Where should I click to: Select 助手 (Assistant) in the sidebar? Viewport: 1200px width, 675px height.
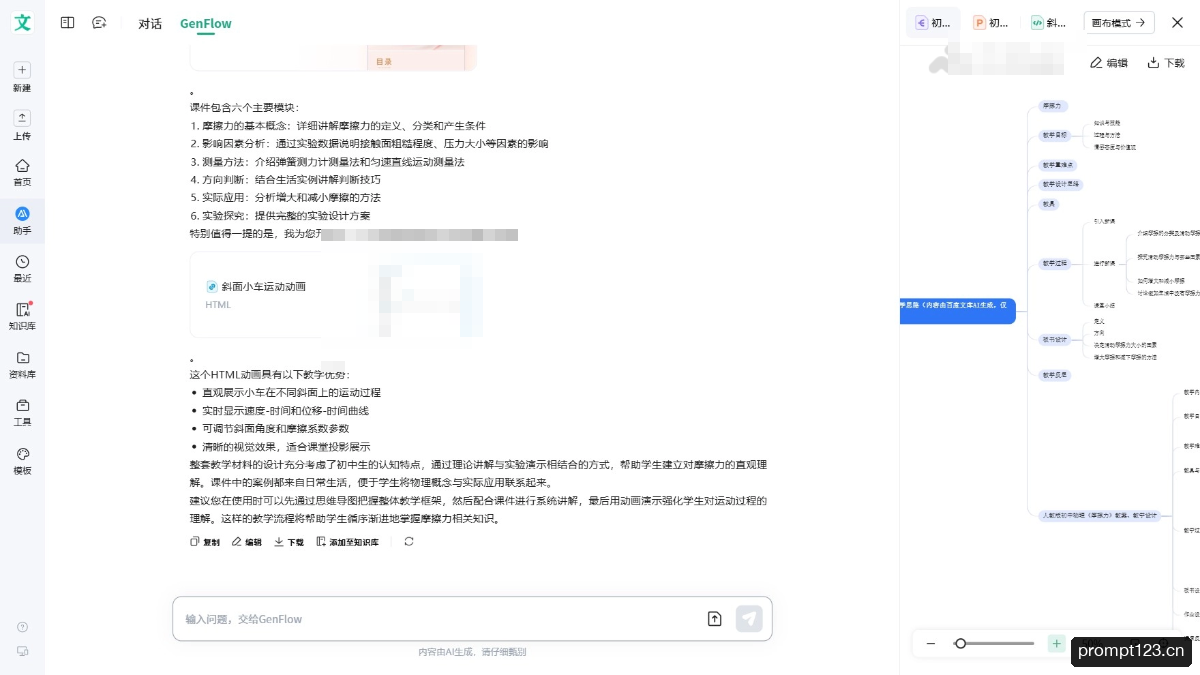pyautogui.click(x=22, y=220)
